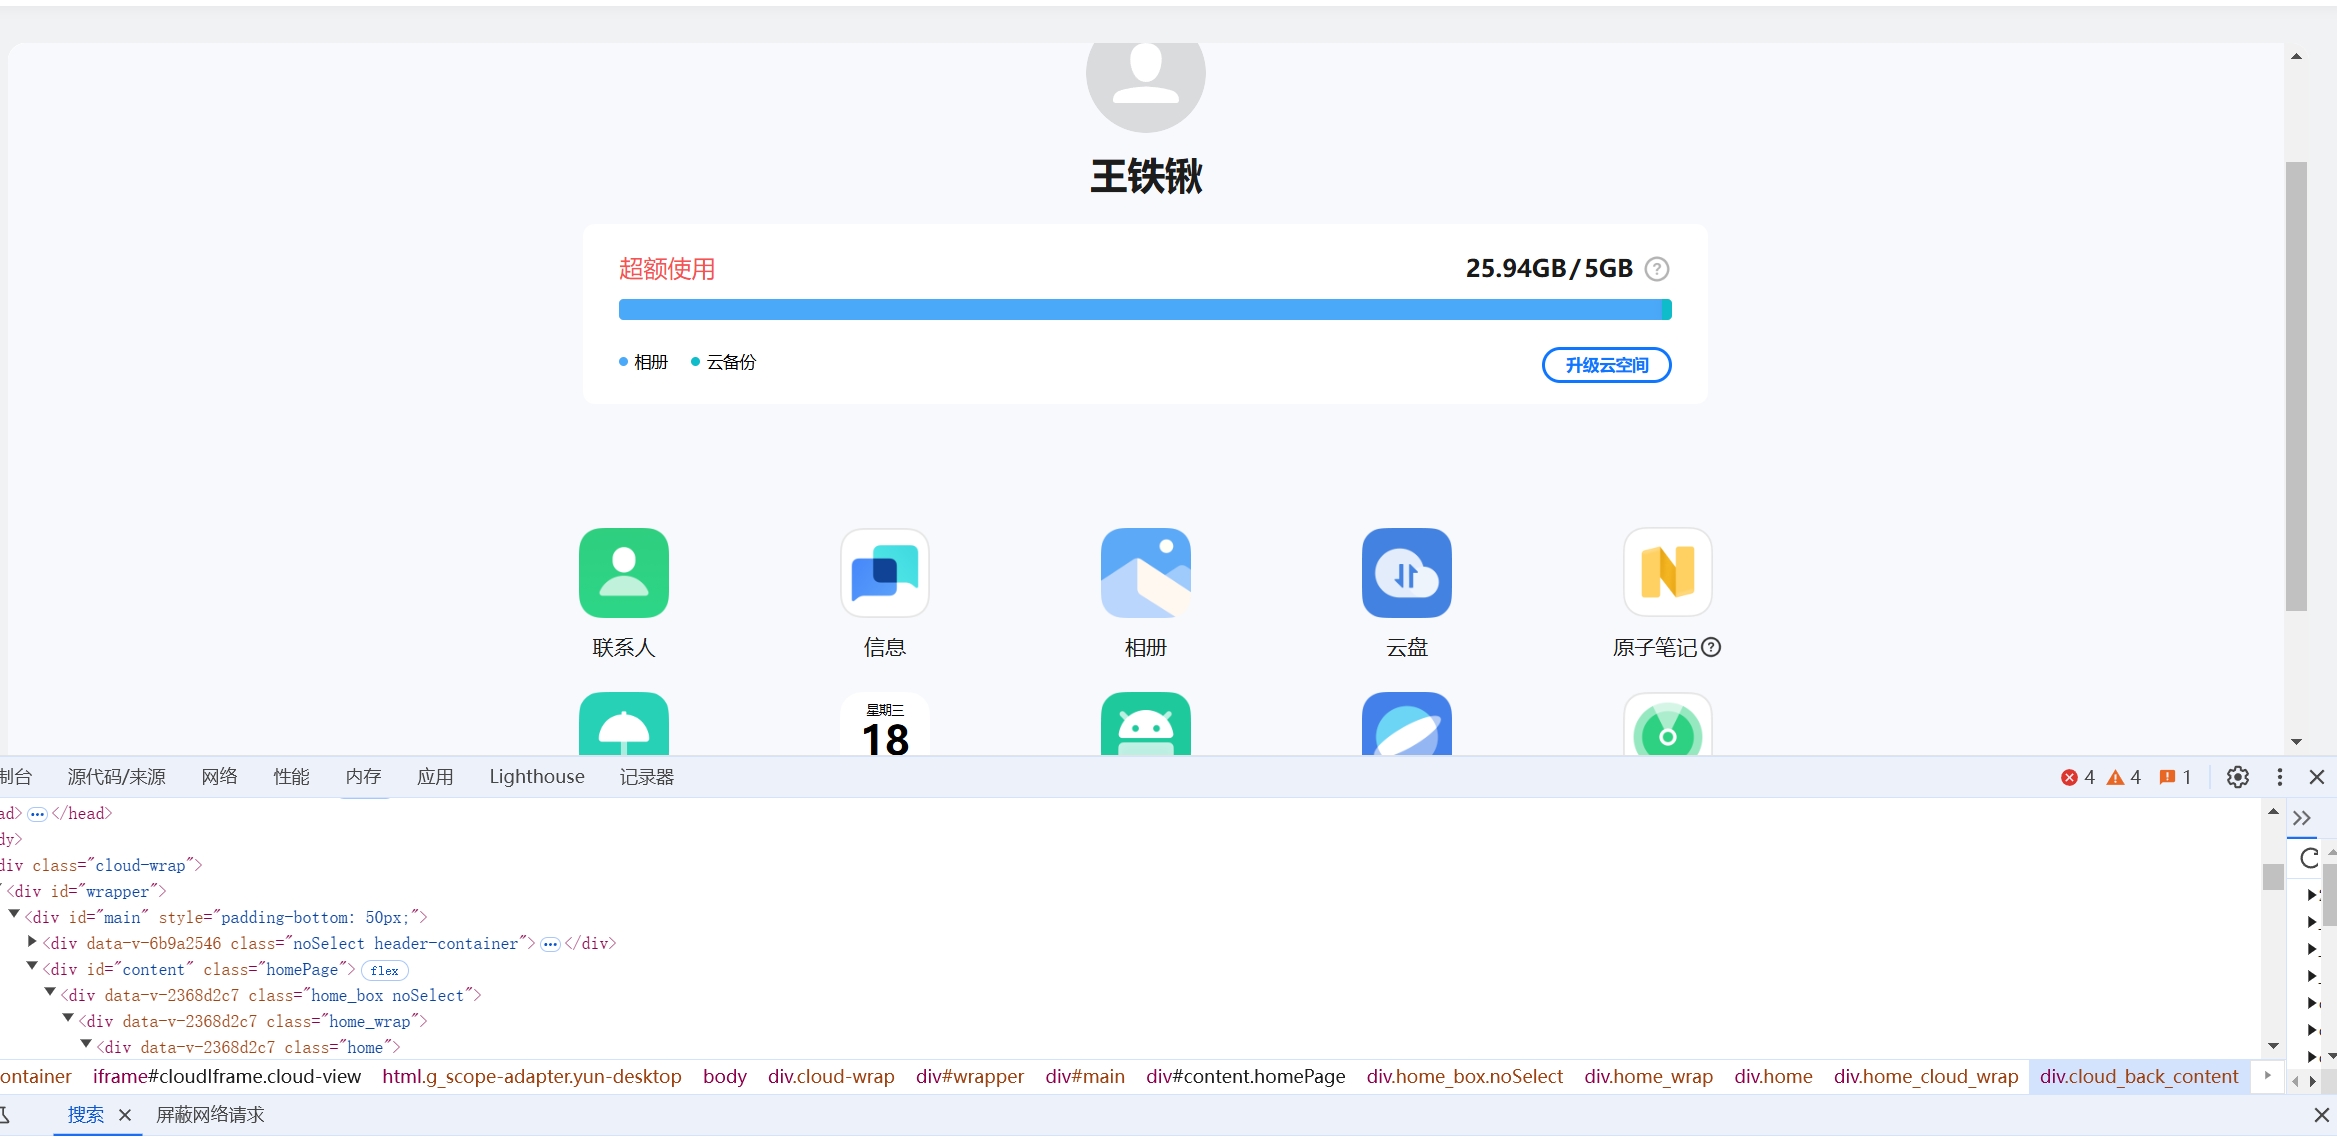Open the 原子笔记 notes app icon
The height and width of the screenshot is (1138, 2337).
[1668, 573]
